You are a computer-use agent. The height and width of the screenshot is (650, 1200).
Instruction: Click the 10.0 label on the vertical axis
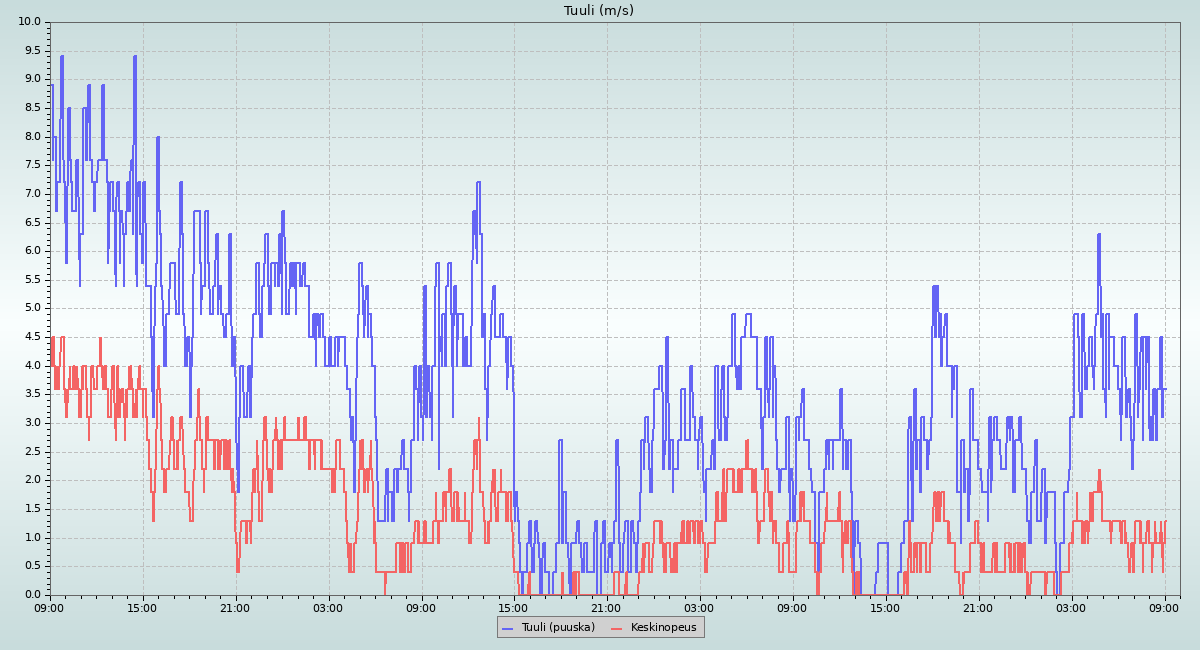pos(30,22)
